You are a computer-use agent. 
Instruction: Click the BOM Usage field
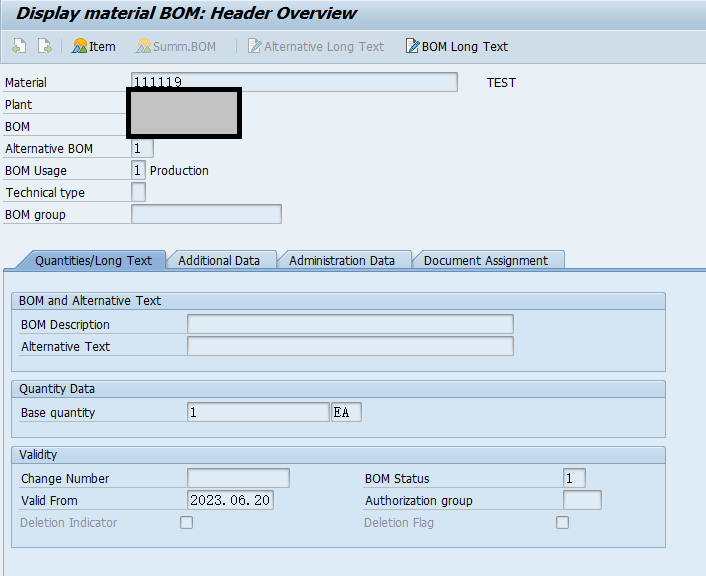[138, 170]
